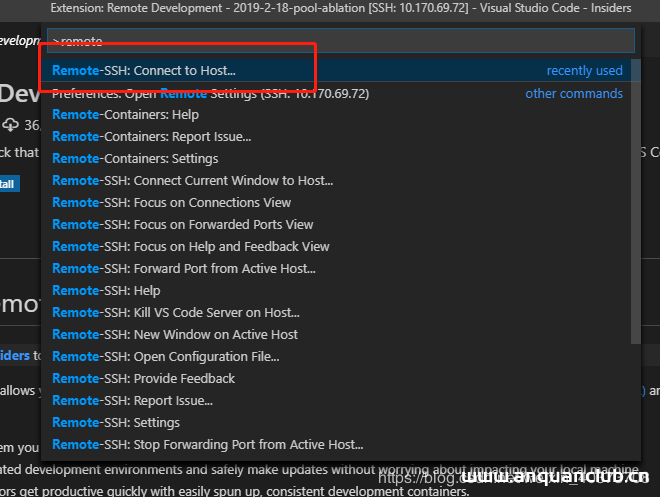Image resolution: width=660 pixels, height=497 pixels.
Task: Click the partially visible Install button
Action: point(10,184)
